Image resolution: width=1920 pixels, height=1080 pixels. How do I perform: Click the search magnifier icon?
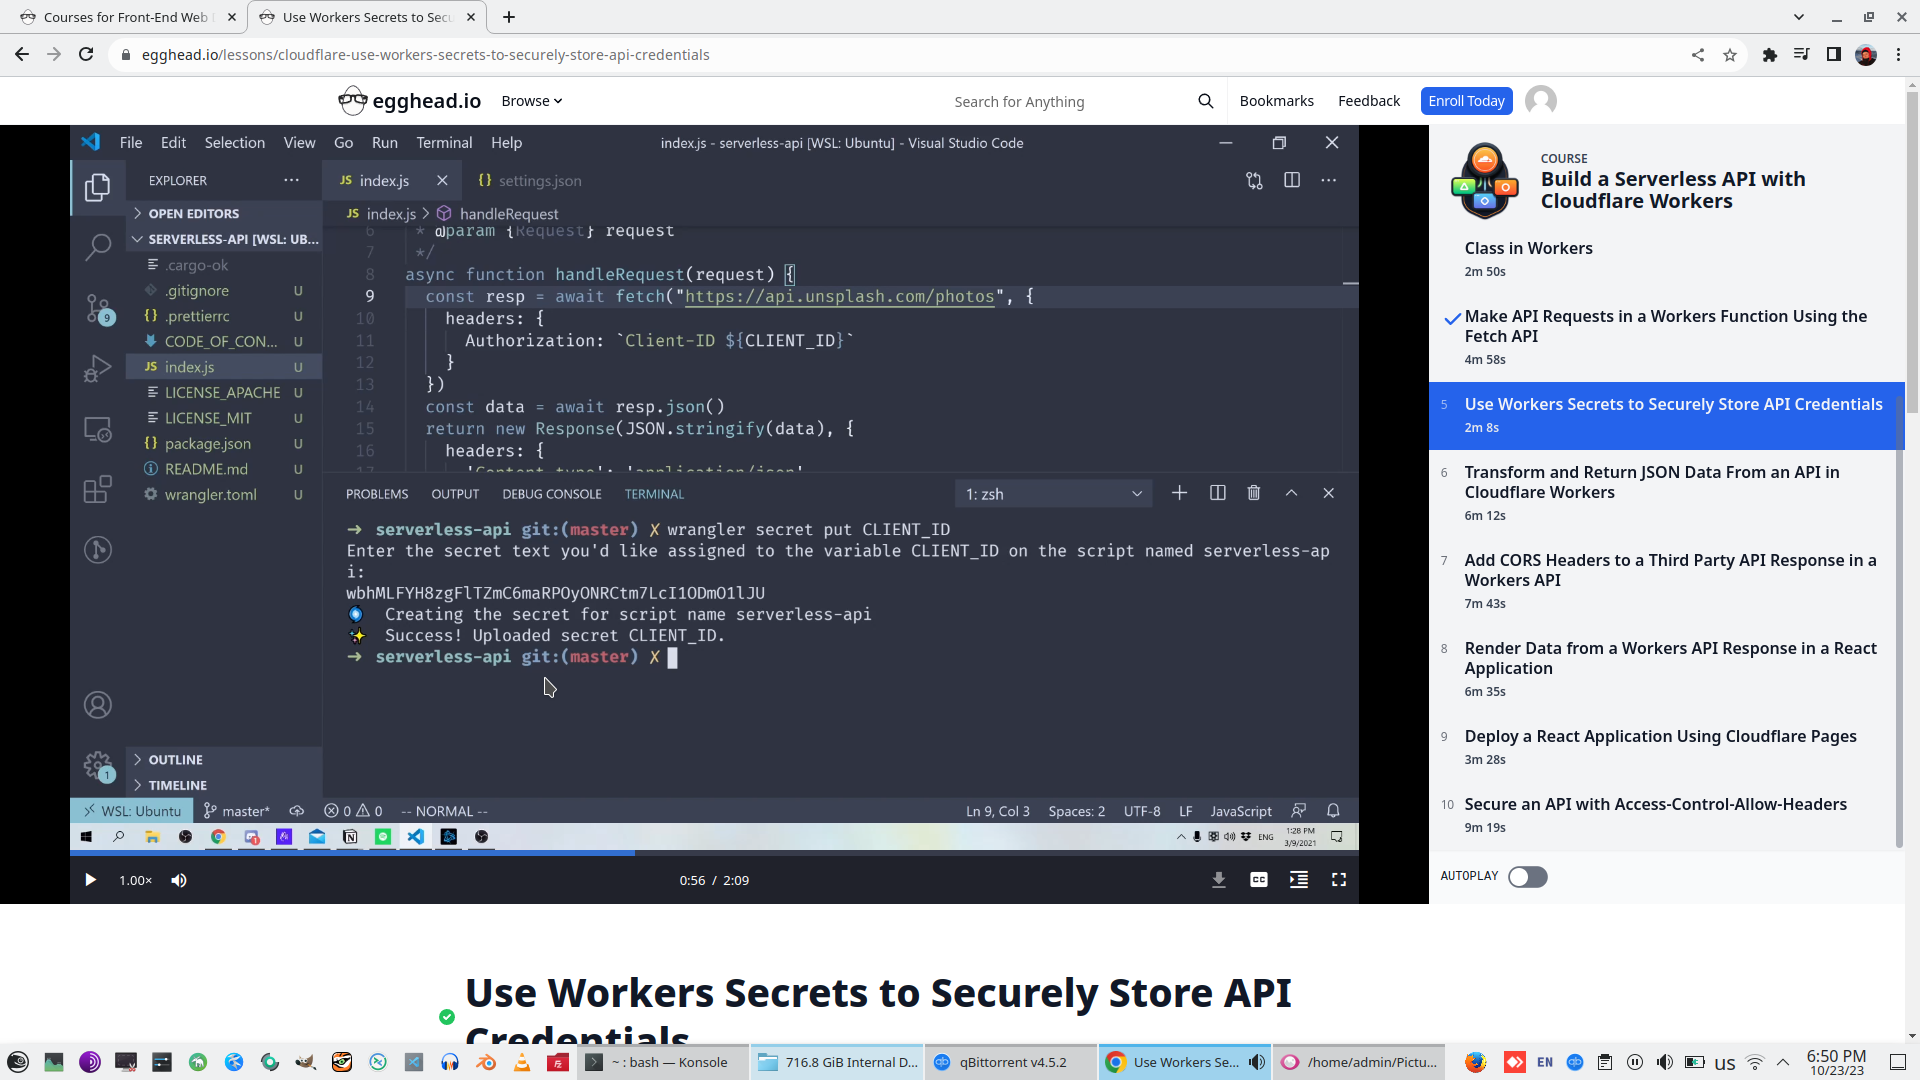pos(1205,101)
